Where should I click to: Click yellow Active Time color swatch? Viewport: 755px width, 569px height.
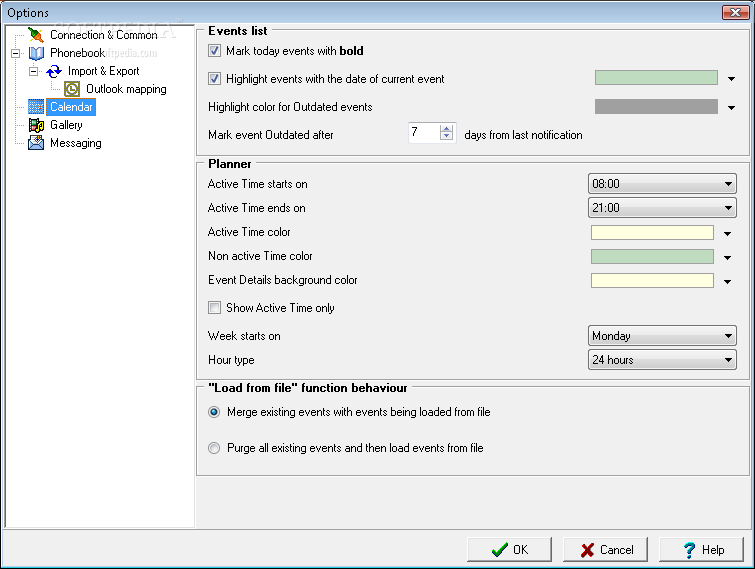[652, 233]
